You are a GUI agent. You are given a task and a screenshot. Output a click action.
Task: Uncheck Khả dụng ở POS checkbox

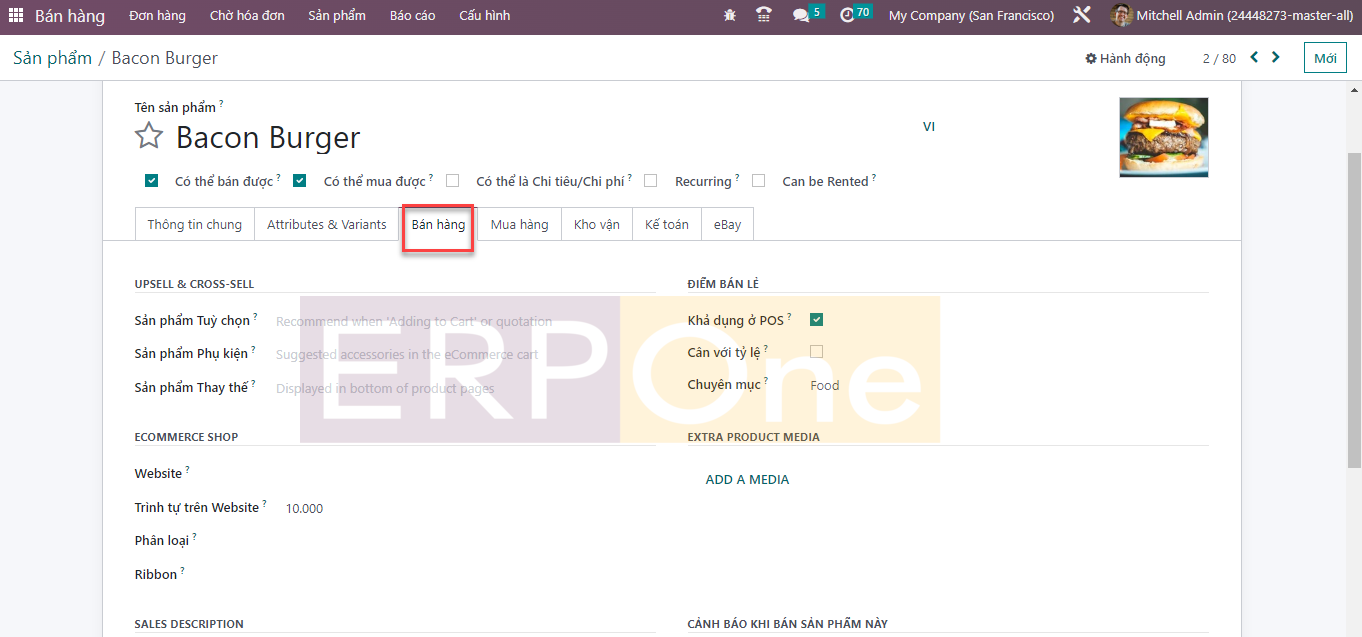(x=817, y=320)
